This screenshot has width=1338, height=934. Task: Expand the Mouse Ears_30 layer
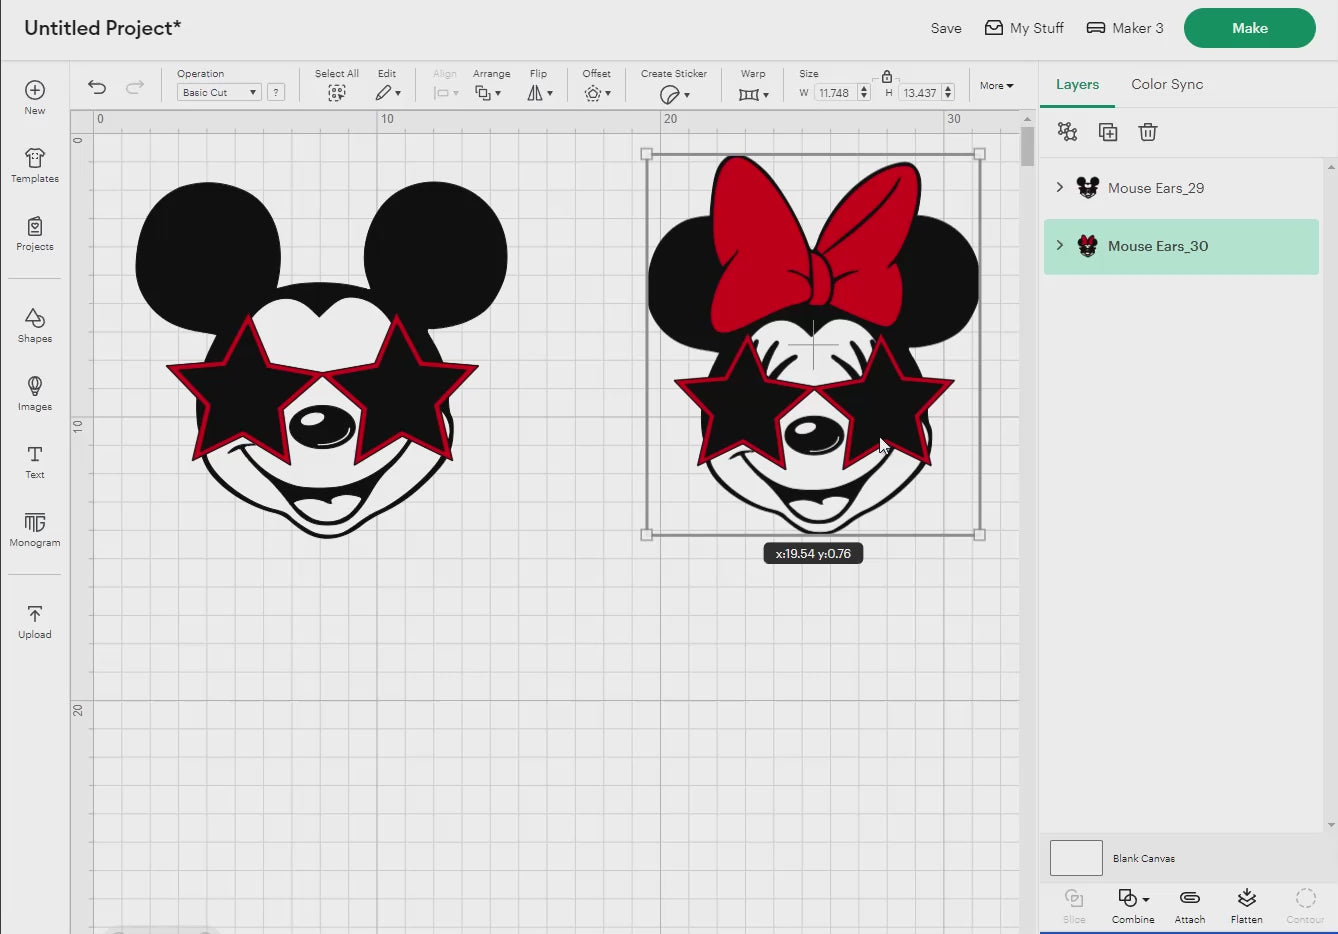point(1060,246)
